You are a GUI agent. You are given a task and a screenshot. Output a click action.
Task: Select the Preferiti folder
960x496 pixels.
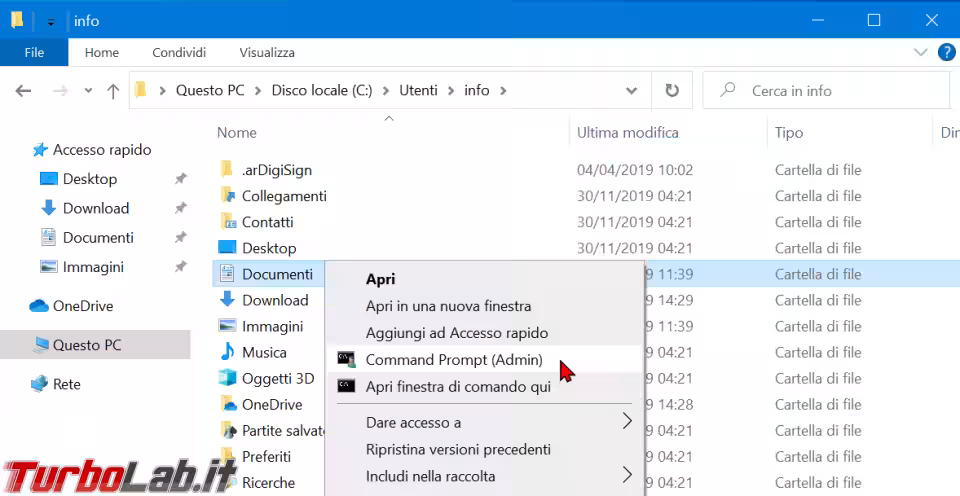click(266, 457)
